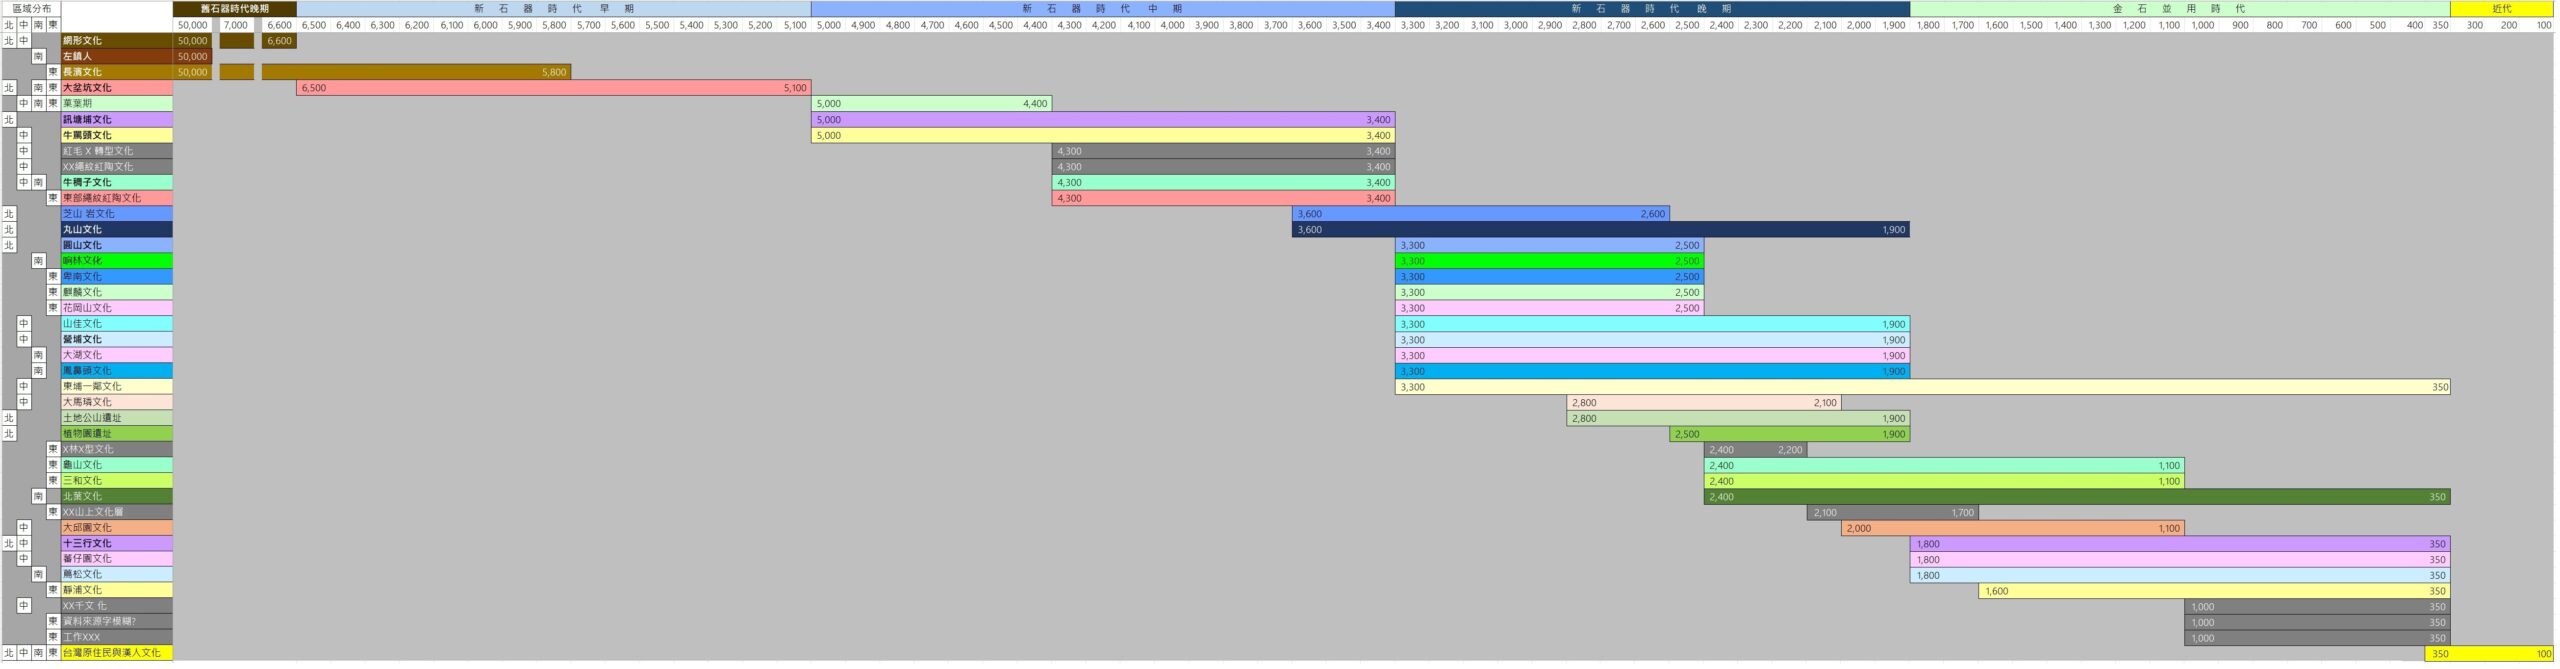The width and height of the screenshot is (2560, 669).
Task: Click the 網形文化 row label
Action: pyautogui.click(x=116, y=41)
